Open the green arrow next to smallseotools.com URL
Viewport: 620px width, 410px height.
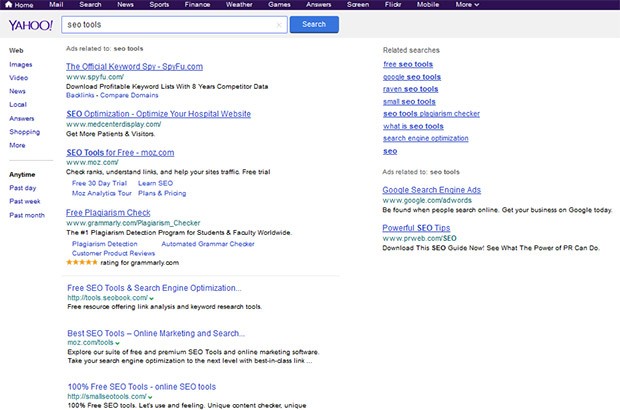click(150, 397)
